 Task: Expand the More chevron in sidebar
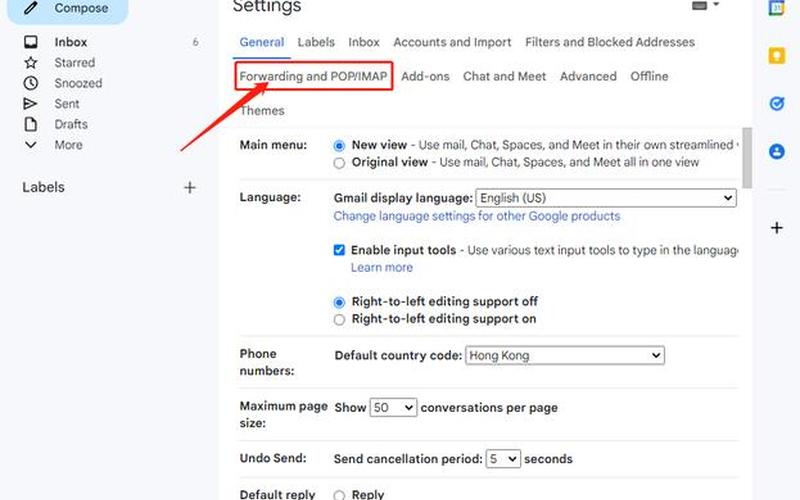tap(31, 144)
